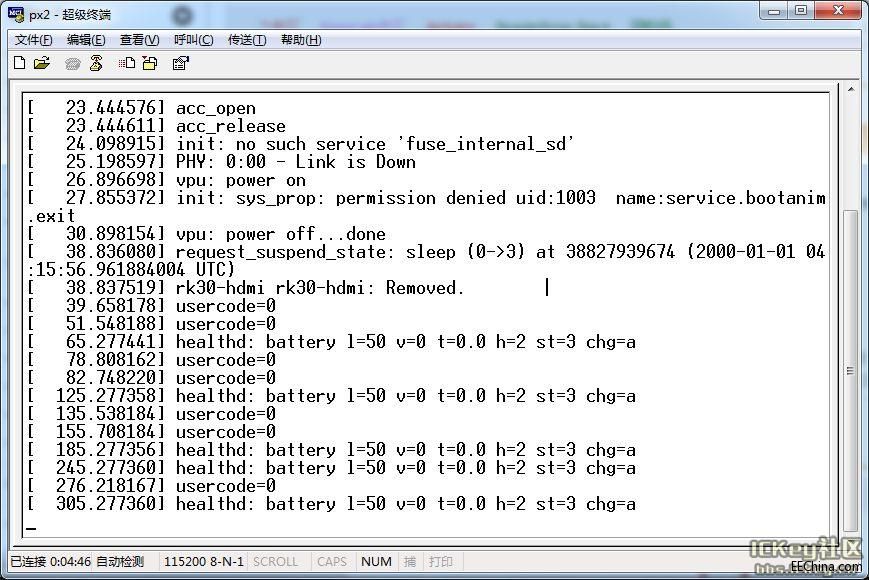Screen dimensions: 869x580
Task: Click the grayed-out Call phone icon
Action: pyautogui.click(x=73, y=63)
